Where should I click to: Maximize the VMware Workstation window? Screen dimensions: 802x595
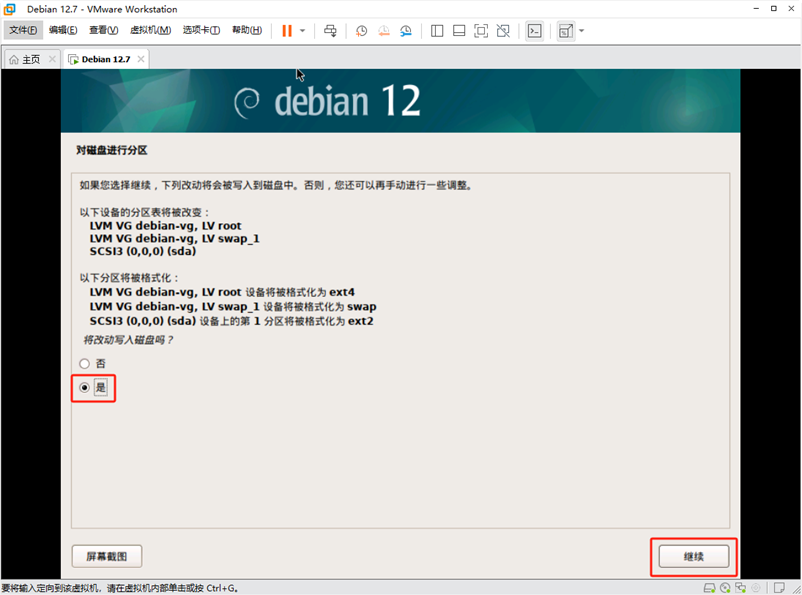click(x=773, y=9)
